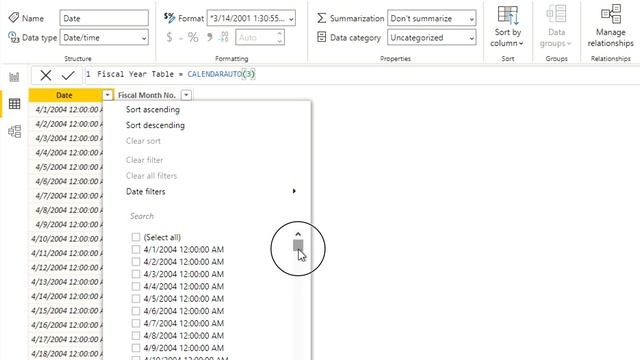Click the Fiscal Month No. column header
640x360 pixels.
point(147,95)
